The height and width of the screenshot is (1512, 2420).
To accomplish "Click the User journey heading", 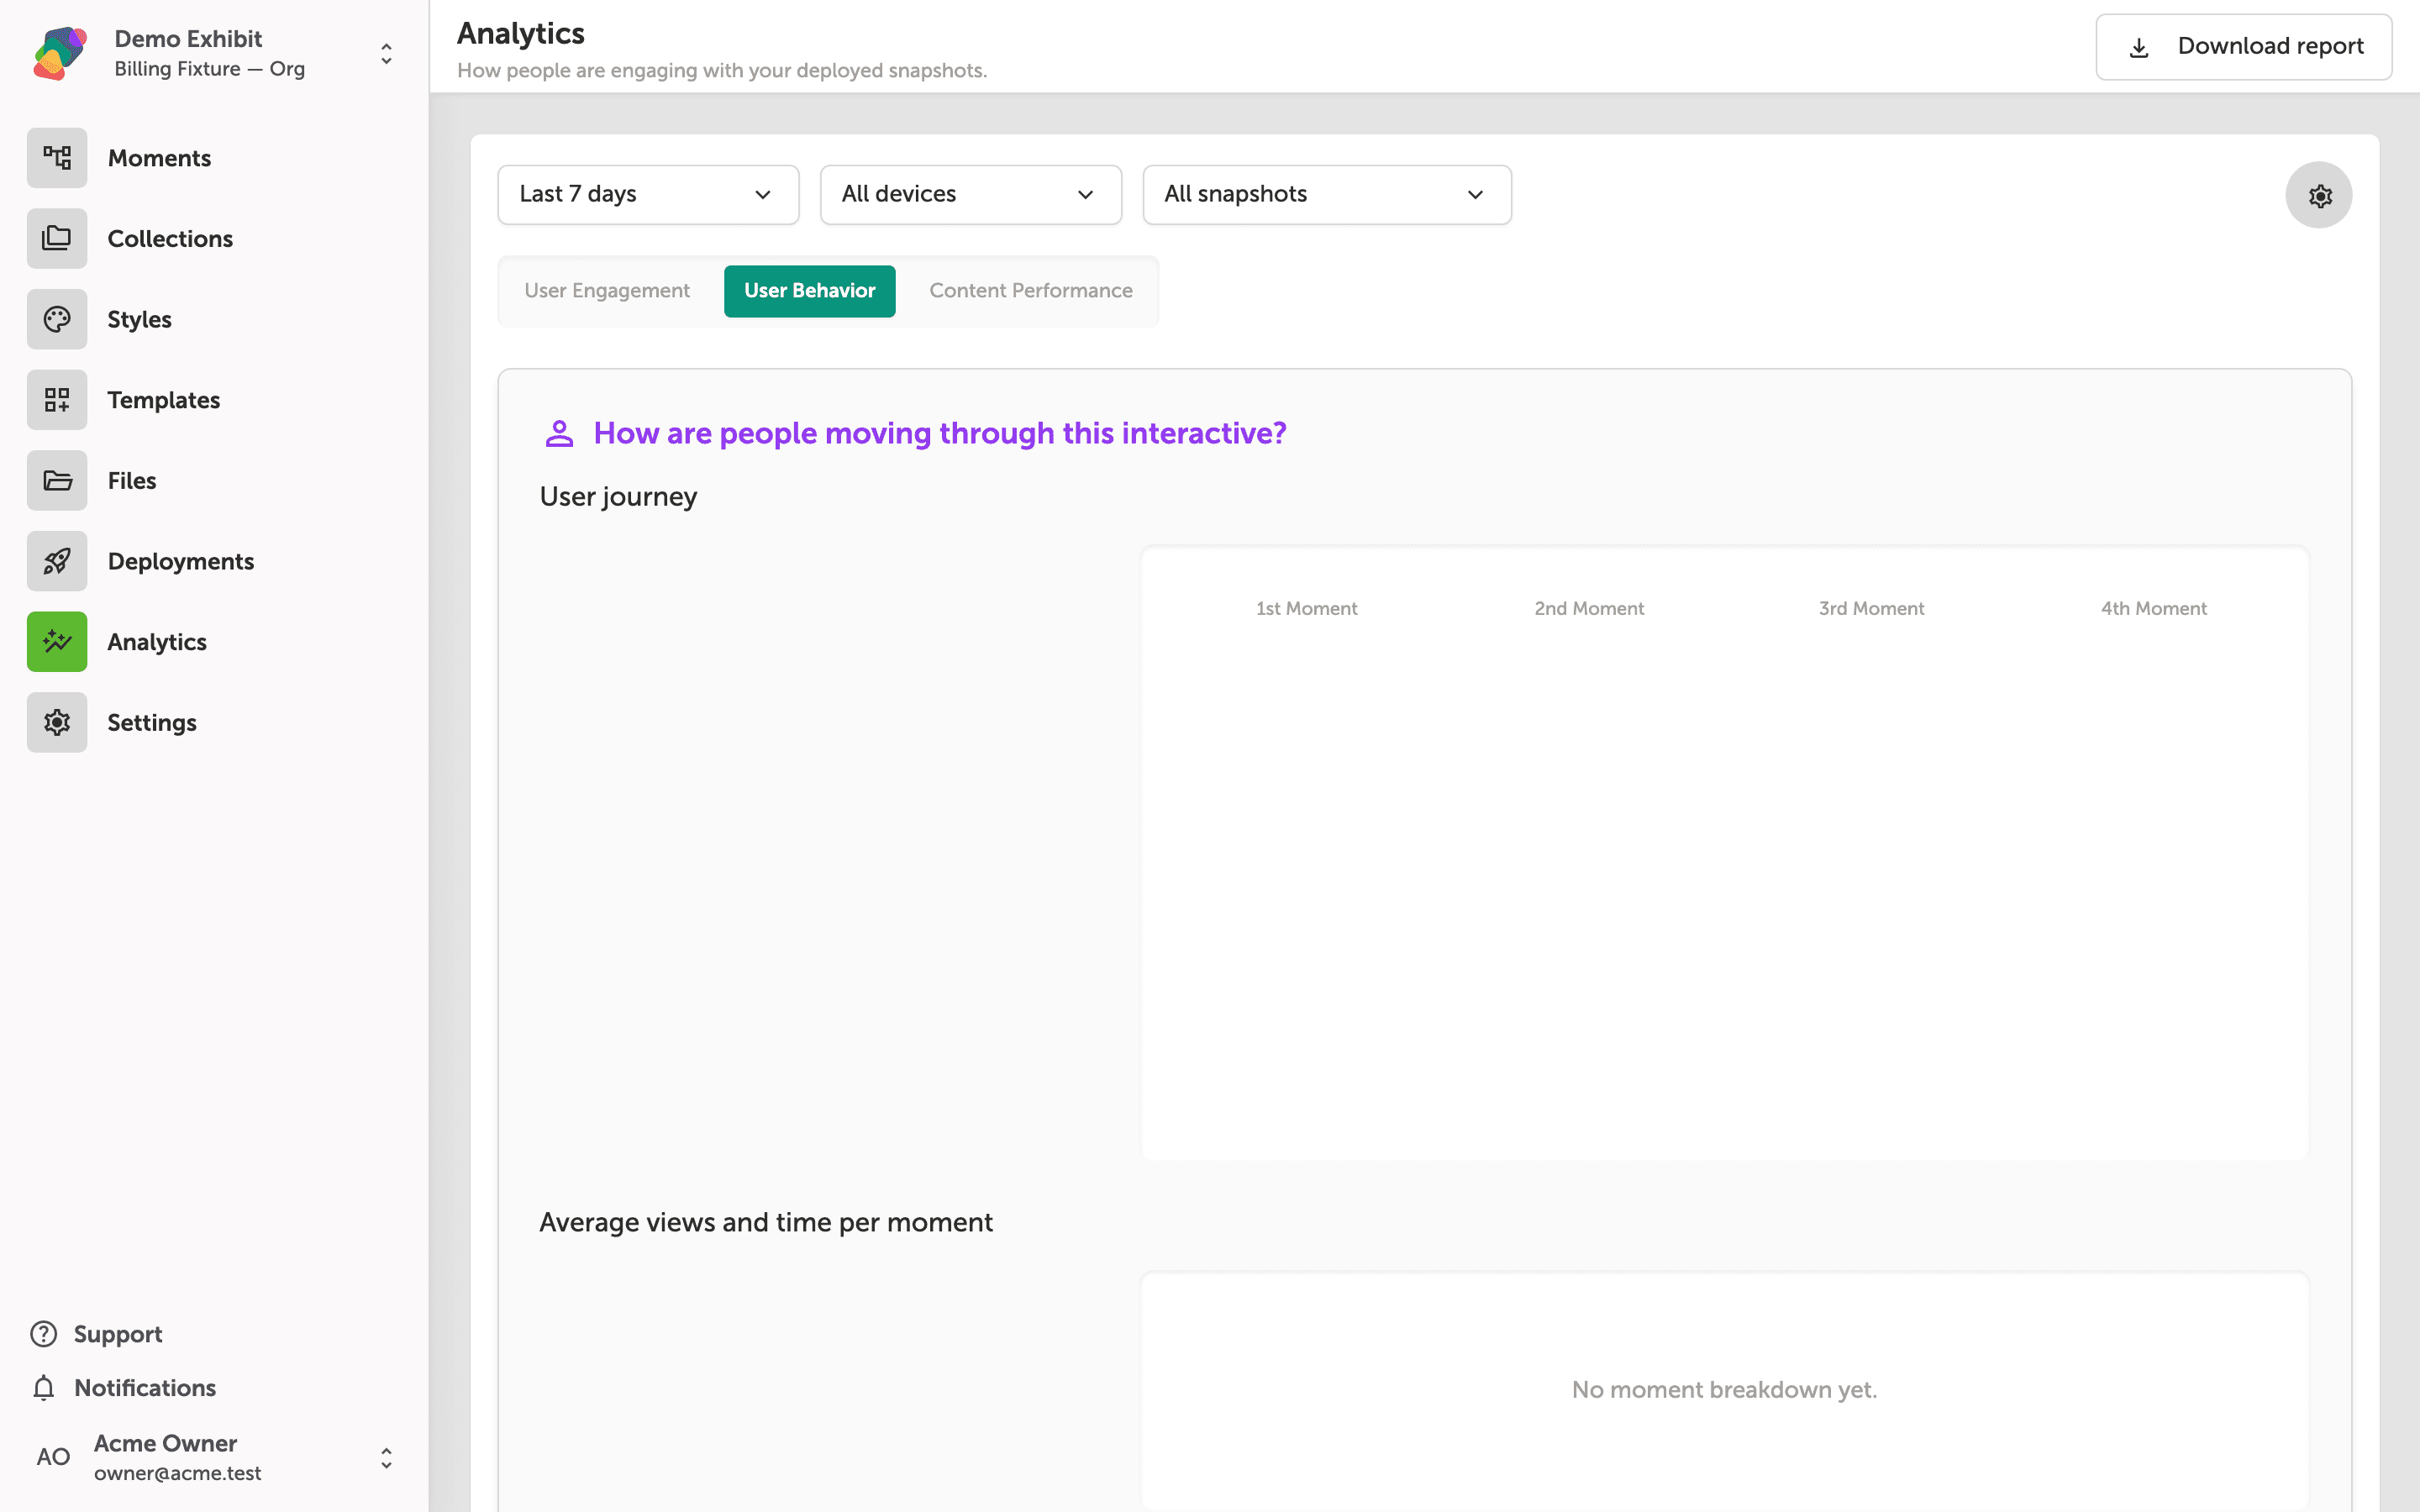I will [618, 497].
